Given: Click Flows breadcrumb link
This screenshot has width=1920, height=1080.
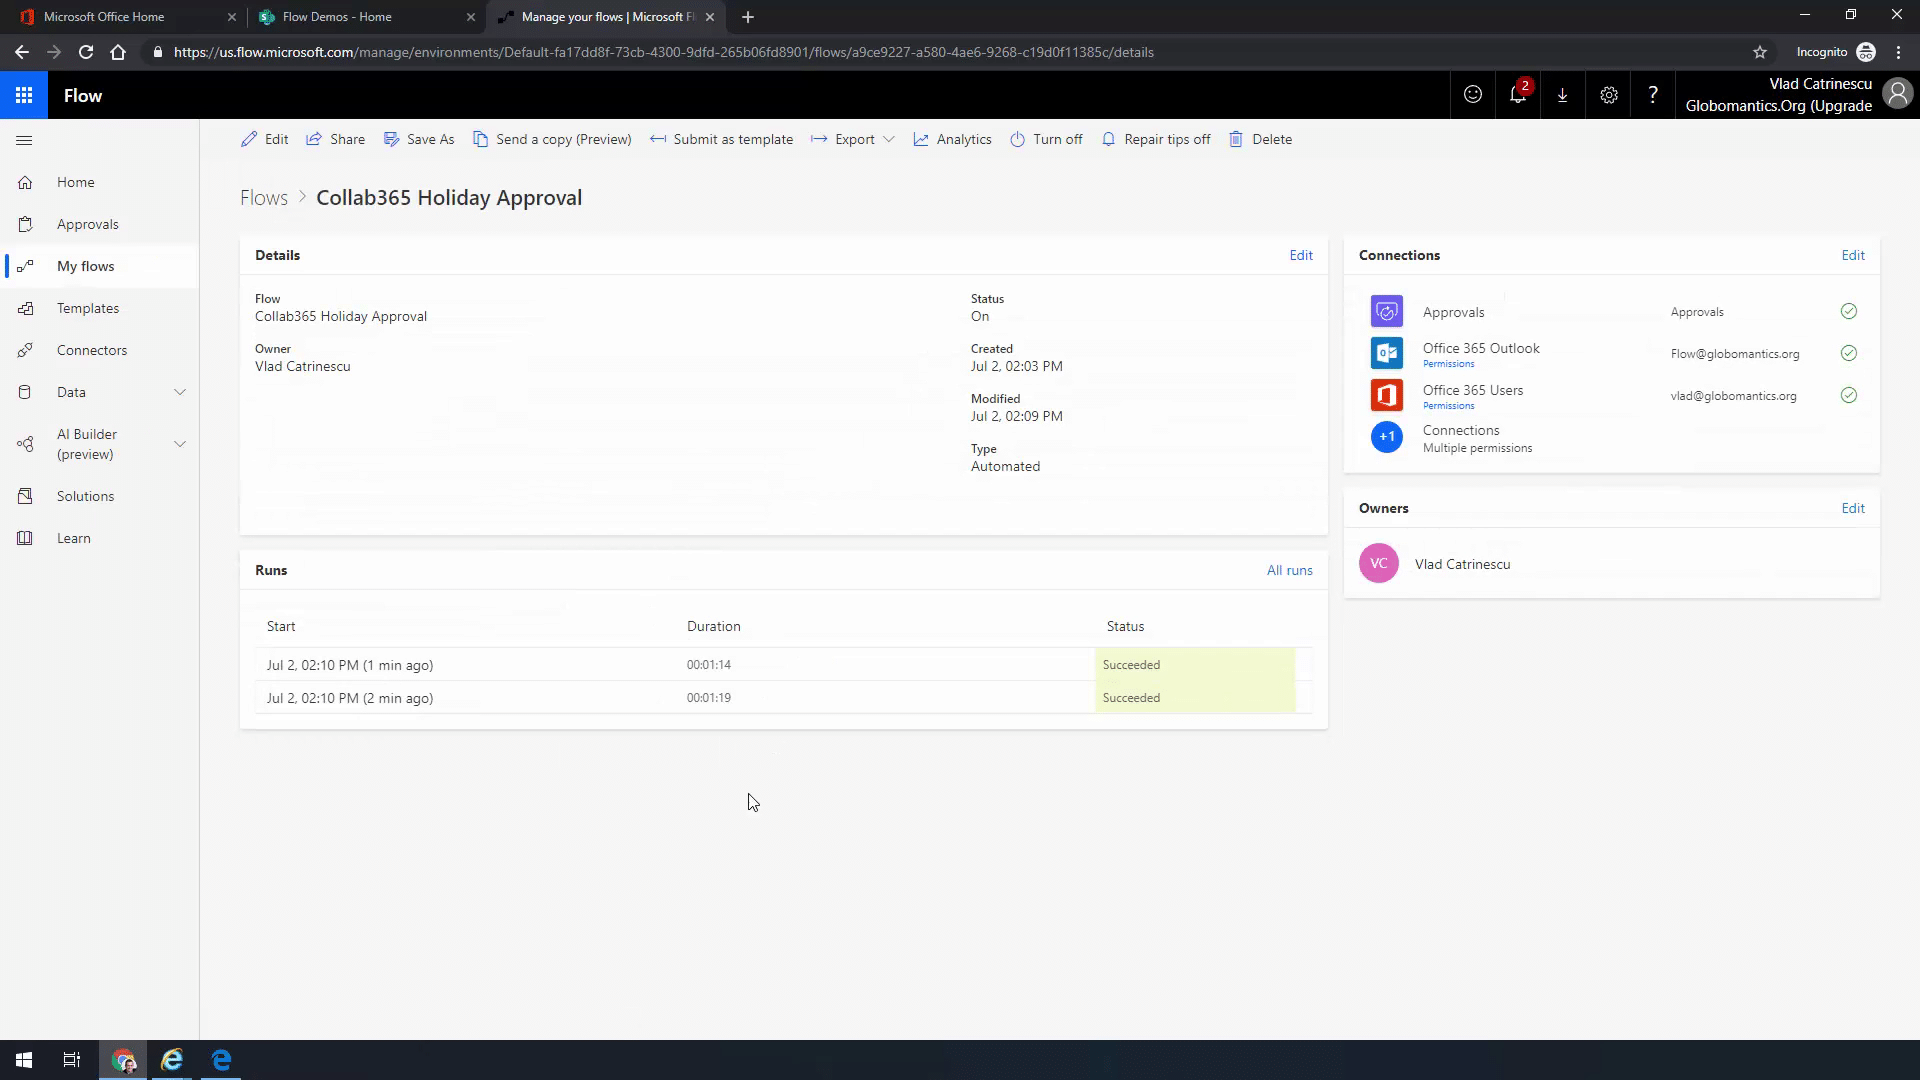Looking at the screenshot, I should click(x=263, y=198).
